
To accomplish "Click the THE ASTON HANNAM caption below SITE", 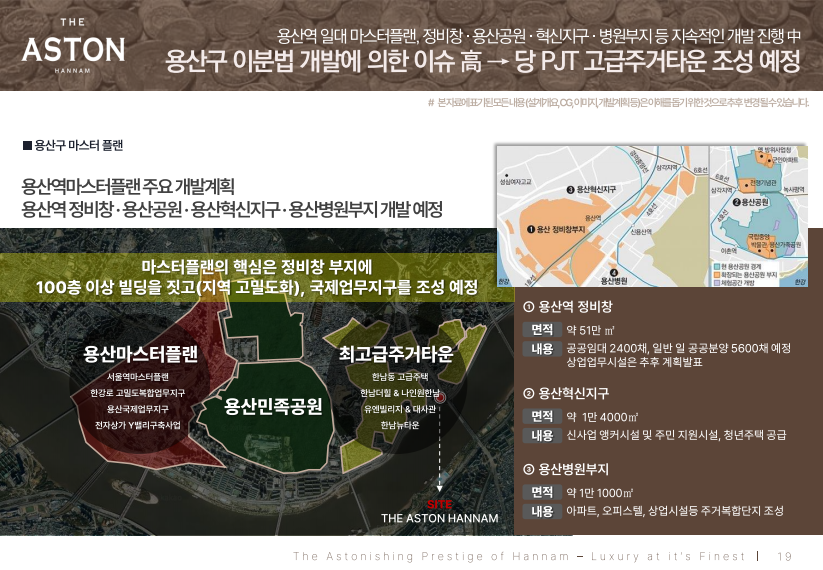I will [439, 519].
